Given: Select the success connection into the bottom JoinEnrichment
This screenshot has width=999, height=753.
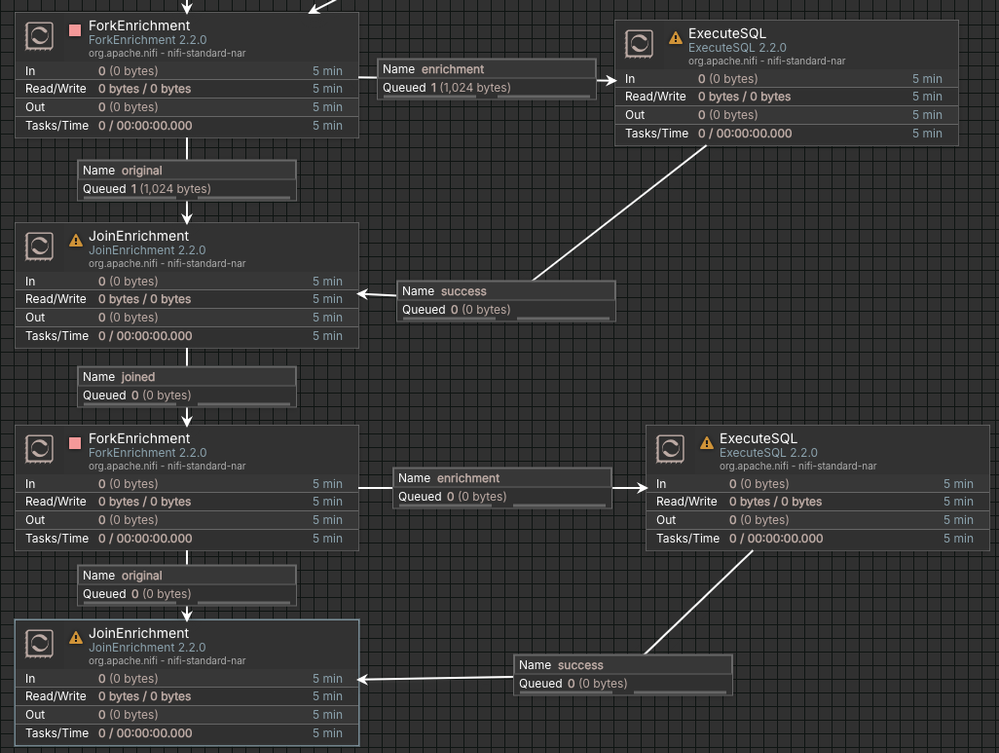Looking at the screenshot, I should 623,675.
